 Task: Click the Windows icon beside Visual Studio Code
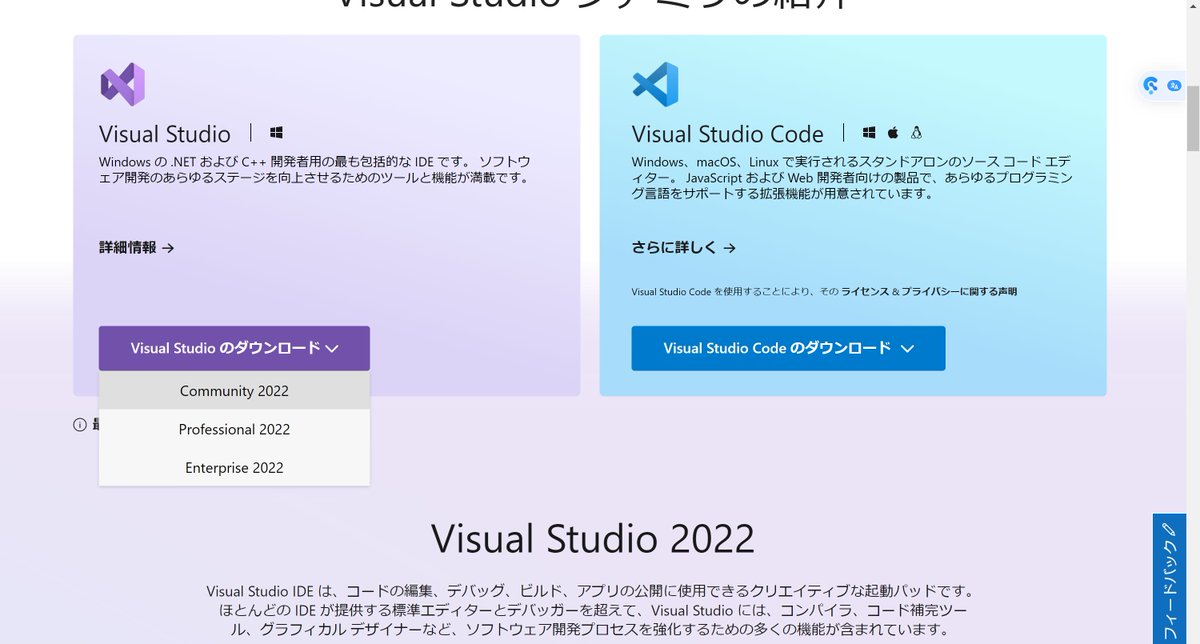[869, 132]
